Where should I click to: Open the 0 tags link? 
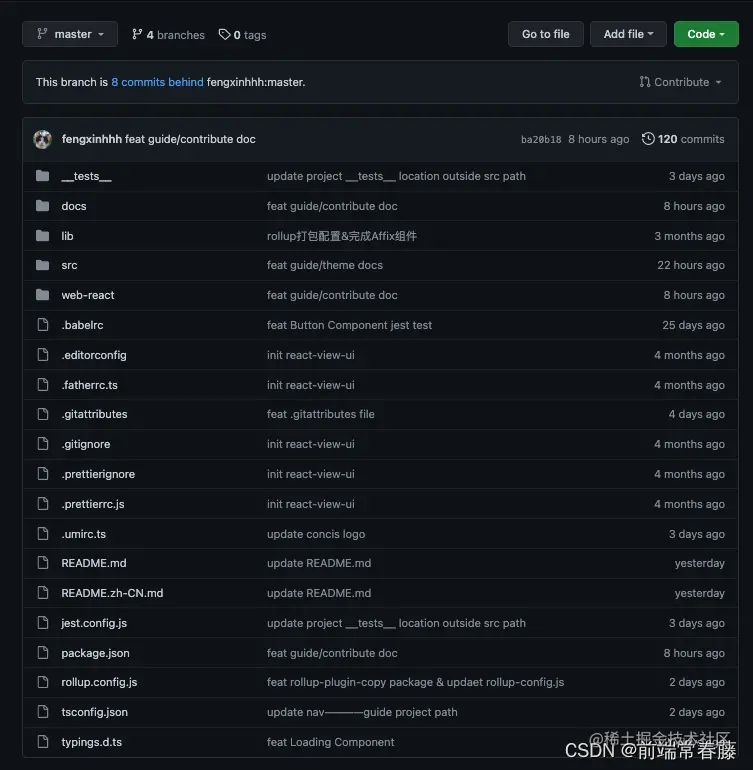tap(242, 34)
